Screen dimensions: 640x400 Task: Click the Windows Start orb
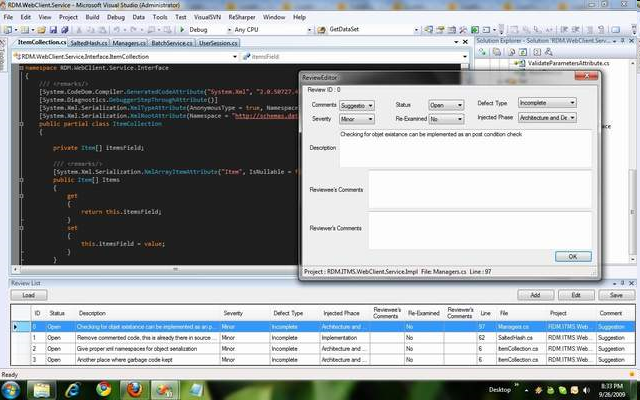click(x=14, y=388)
